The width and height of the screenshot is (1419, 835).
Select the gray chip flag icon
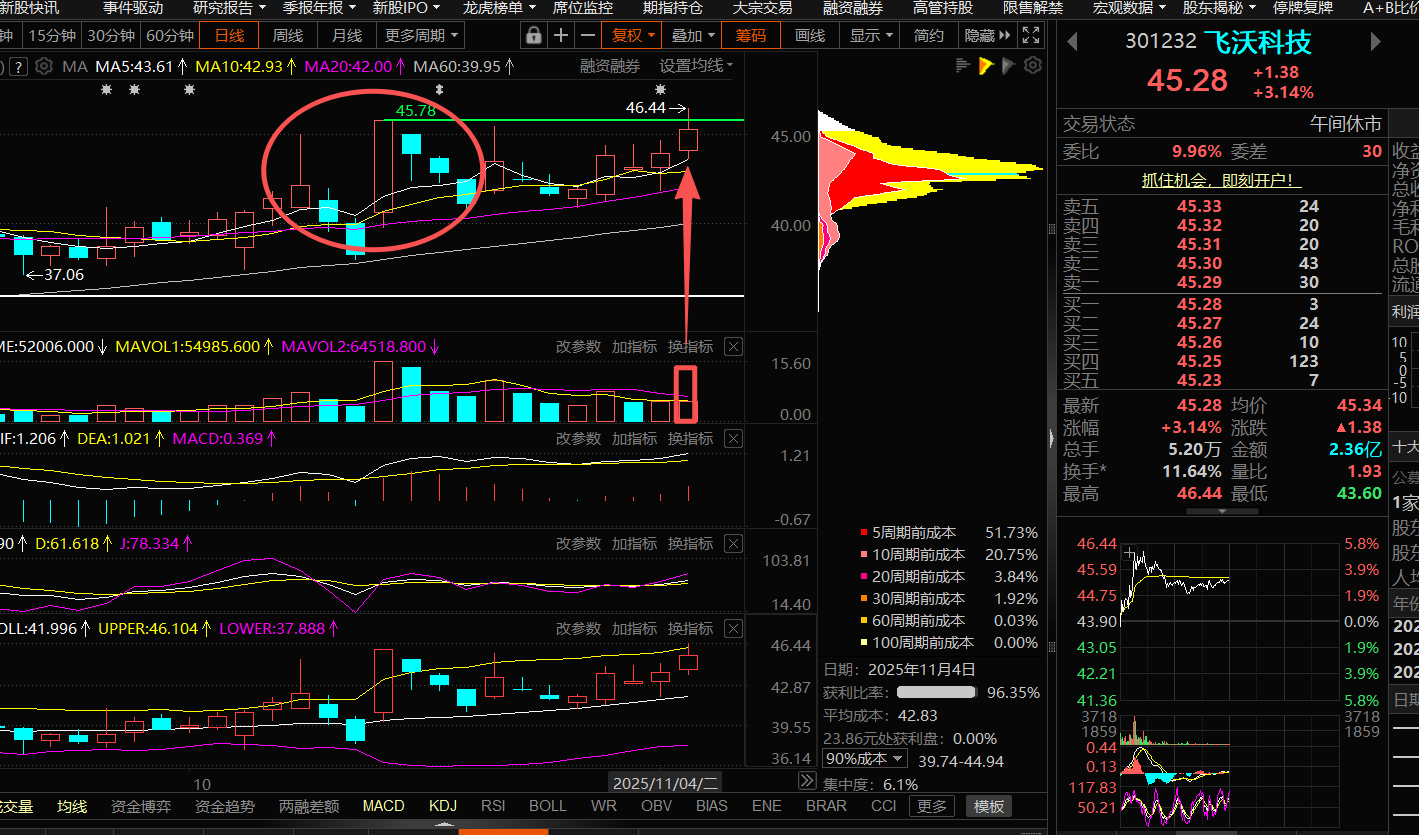(1009, 66)
